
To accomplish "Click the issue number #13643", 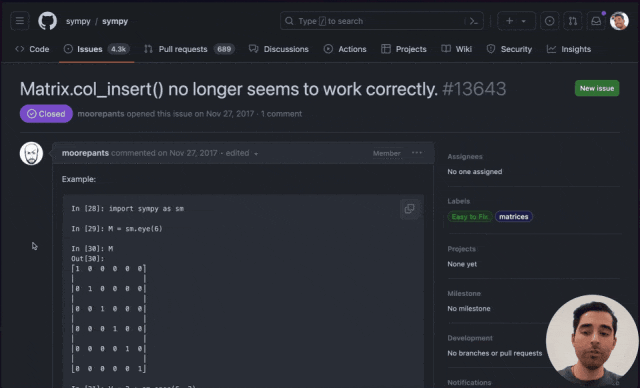I will coord(474,89).
